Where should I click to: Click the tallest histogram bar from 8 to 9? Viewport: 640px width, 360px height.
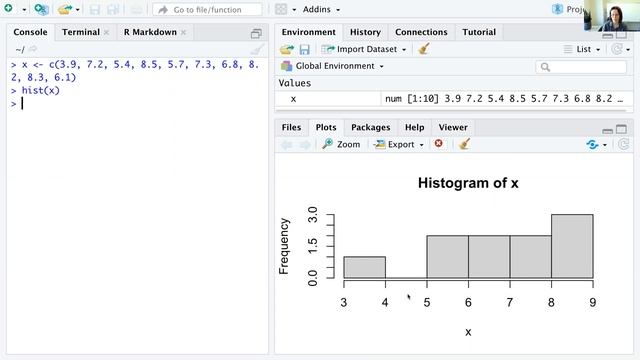[x=572, y=246]
